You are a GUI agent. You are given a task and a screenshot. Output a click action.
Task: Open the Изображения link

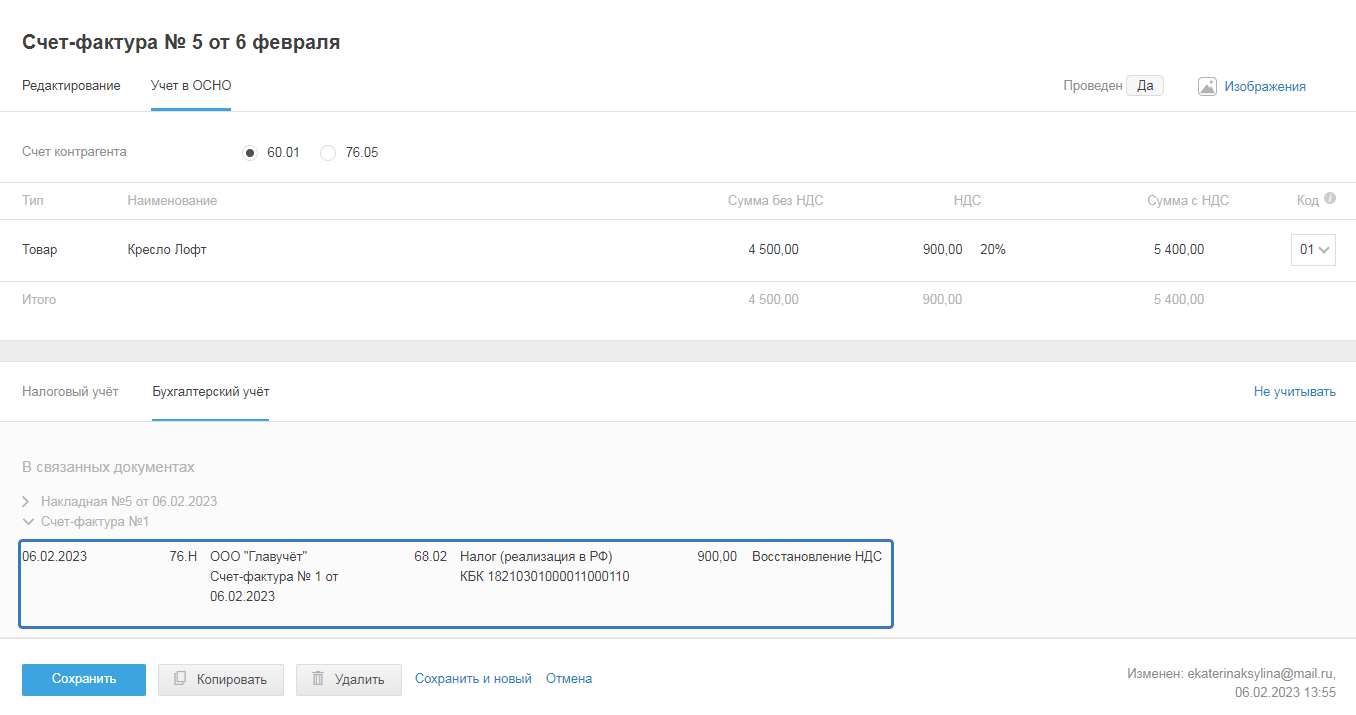1265,87
